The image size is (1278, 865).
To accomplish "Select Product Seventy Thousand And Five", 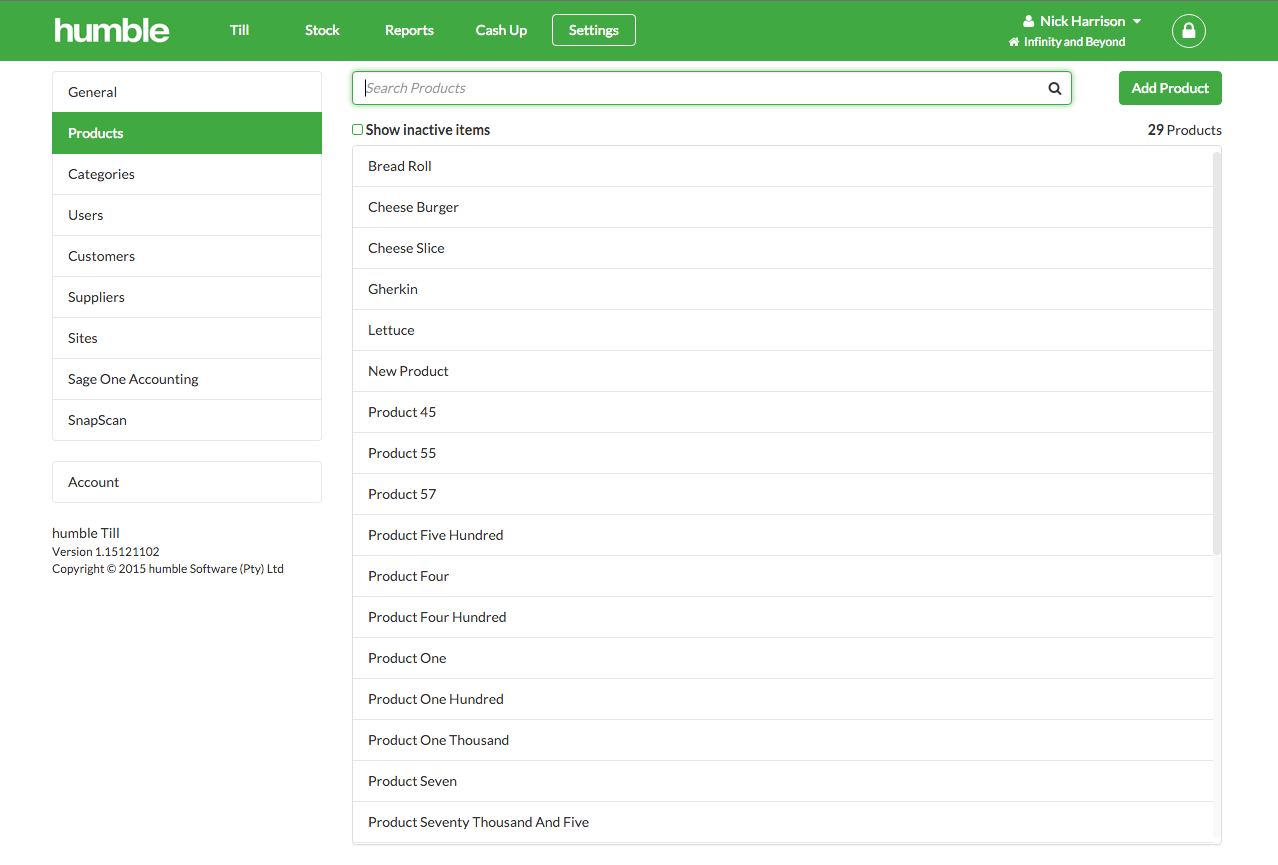I will coord(783,822).
